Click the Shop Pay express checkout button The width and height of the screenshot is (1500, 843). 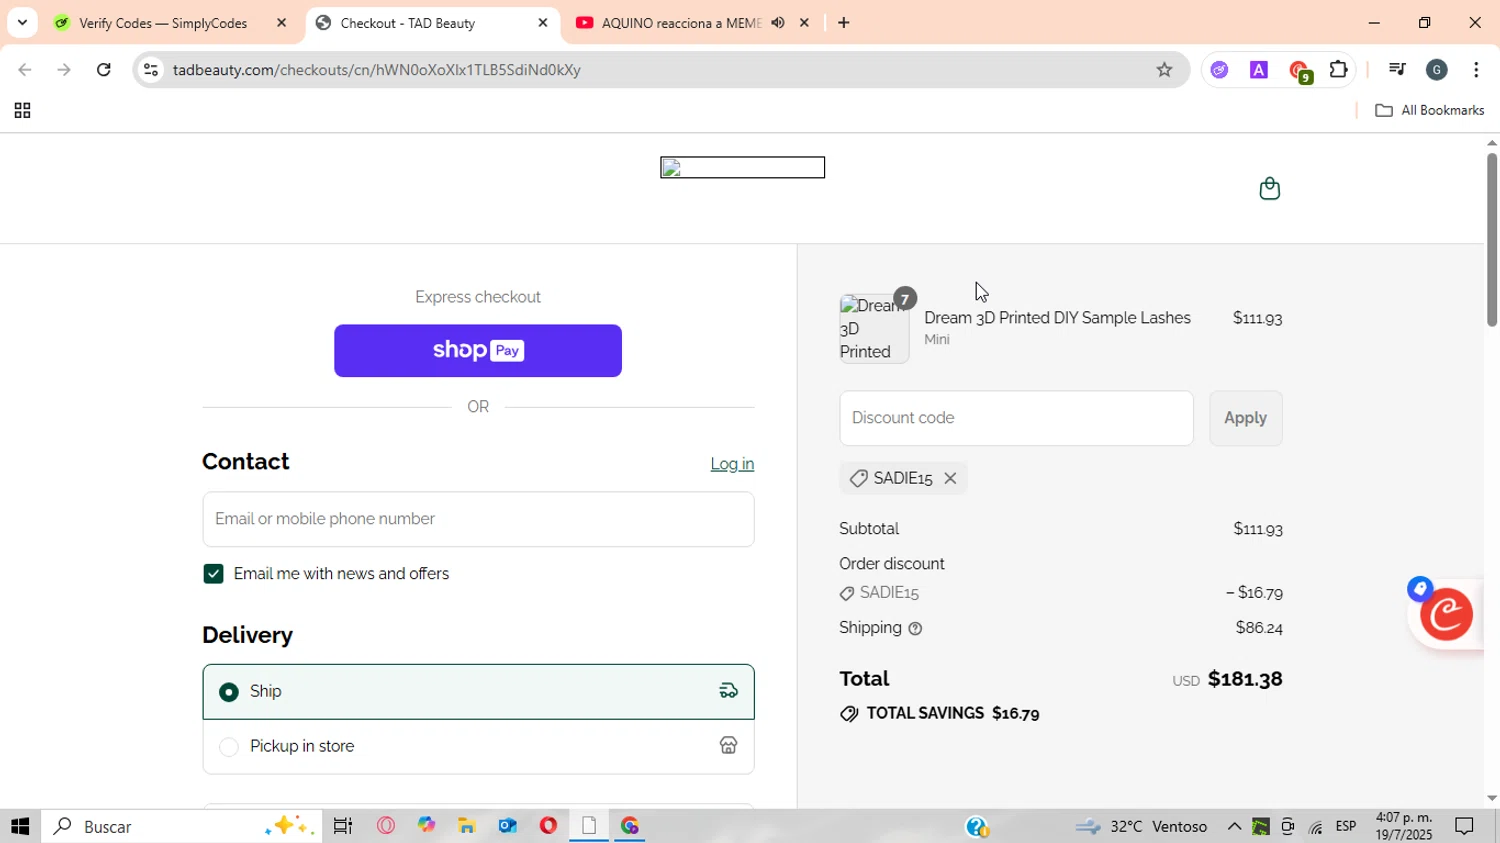coord(478,351)
